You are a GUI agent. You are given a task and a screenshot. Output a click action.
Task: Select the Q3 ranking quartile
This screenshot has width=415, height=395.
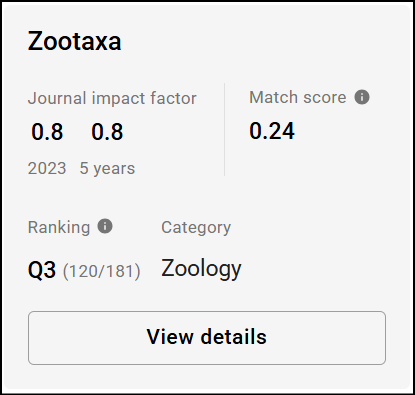pyautogui.click(x=42, y=270)
